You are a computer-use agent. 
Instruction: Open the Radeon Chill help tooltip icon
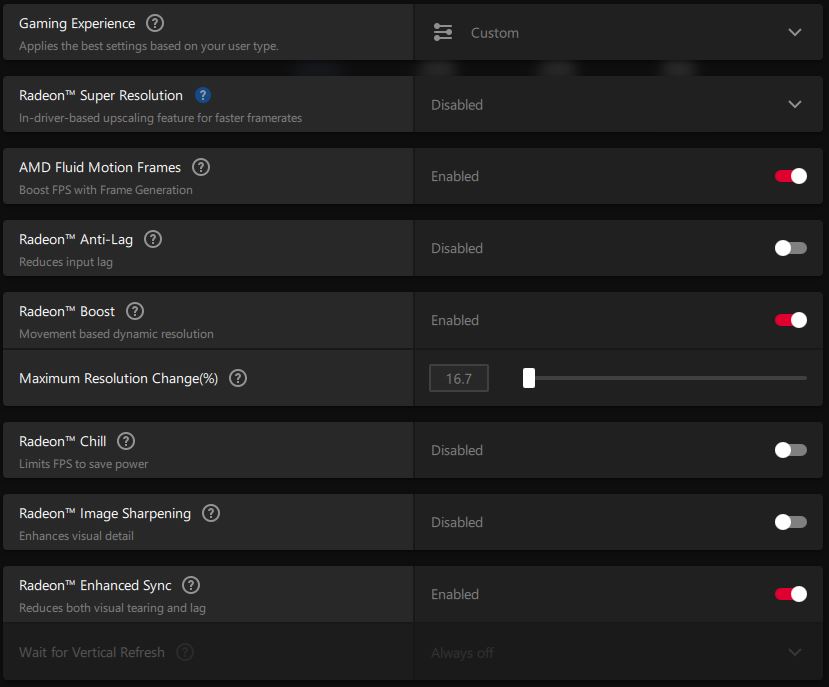point(126,441)
